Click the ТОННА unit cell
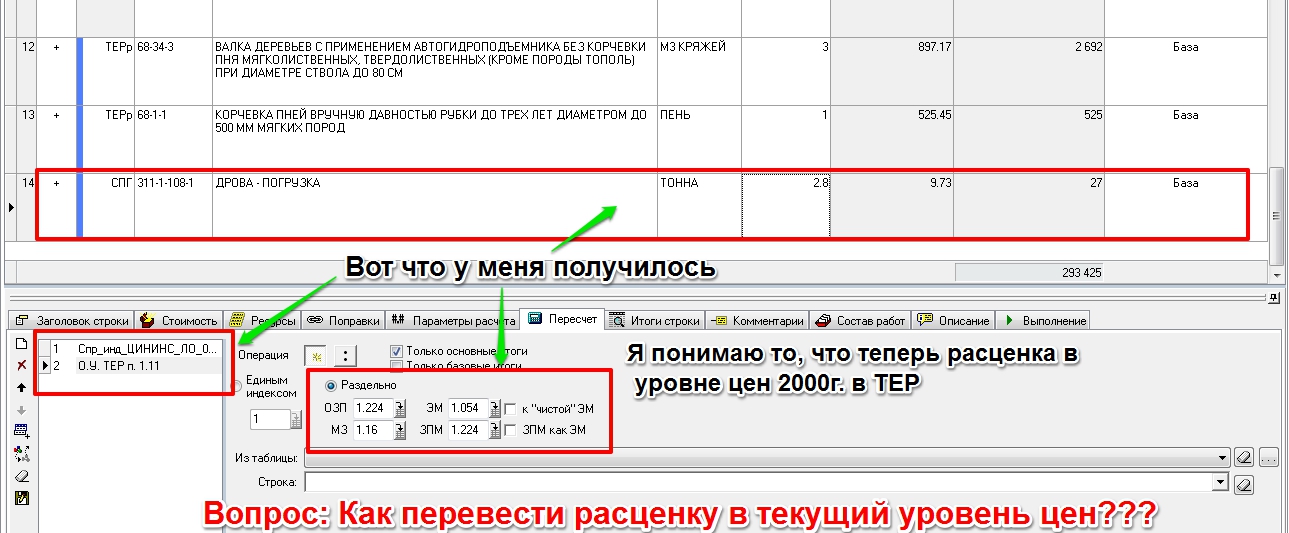 pos(698,206)
